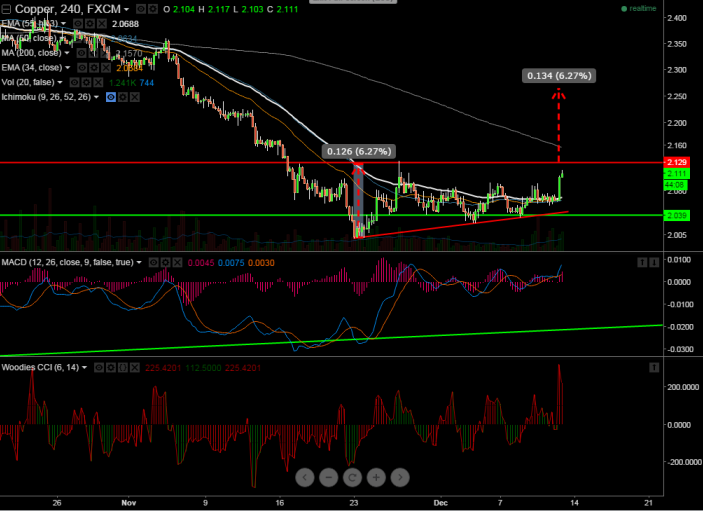The width and height of the screenshot is (703, 511).
Task: Toggle visibility of the Ichimoku indicator
Action: [109, 96]
